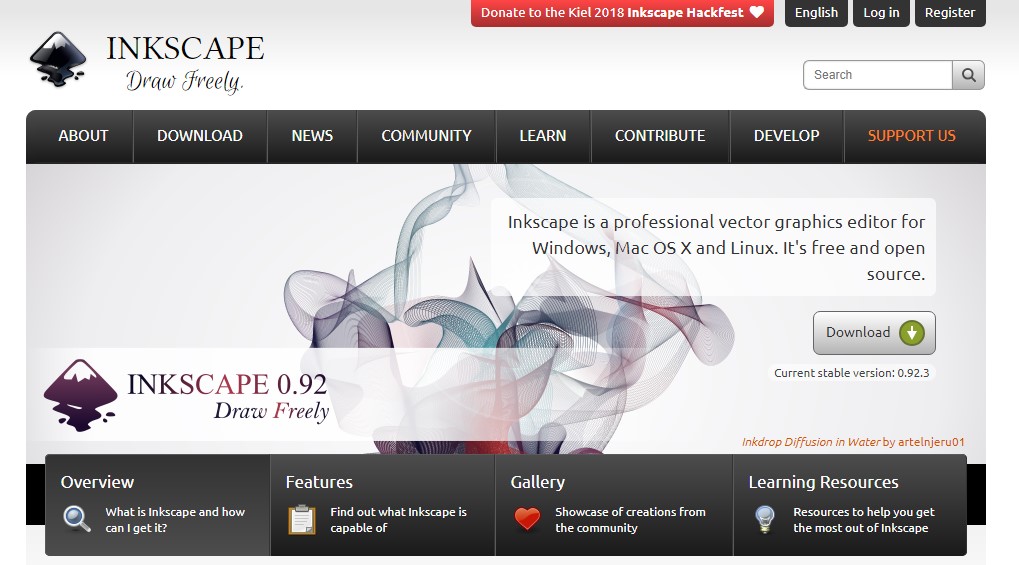Open the Features heading link
Viewport: 1019px width, 565px height.
[x=319, y=482]
